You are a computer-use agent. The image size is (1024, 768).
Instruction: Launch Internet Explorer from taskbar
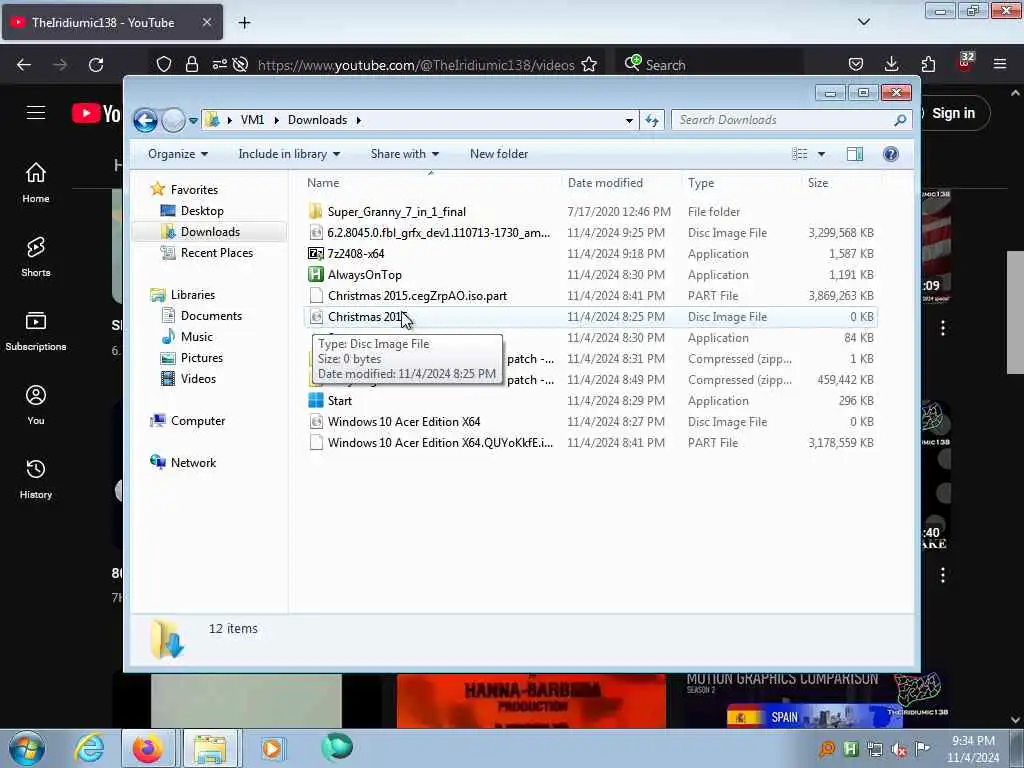click(x=89, y=749)
